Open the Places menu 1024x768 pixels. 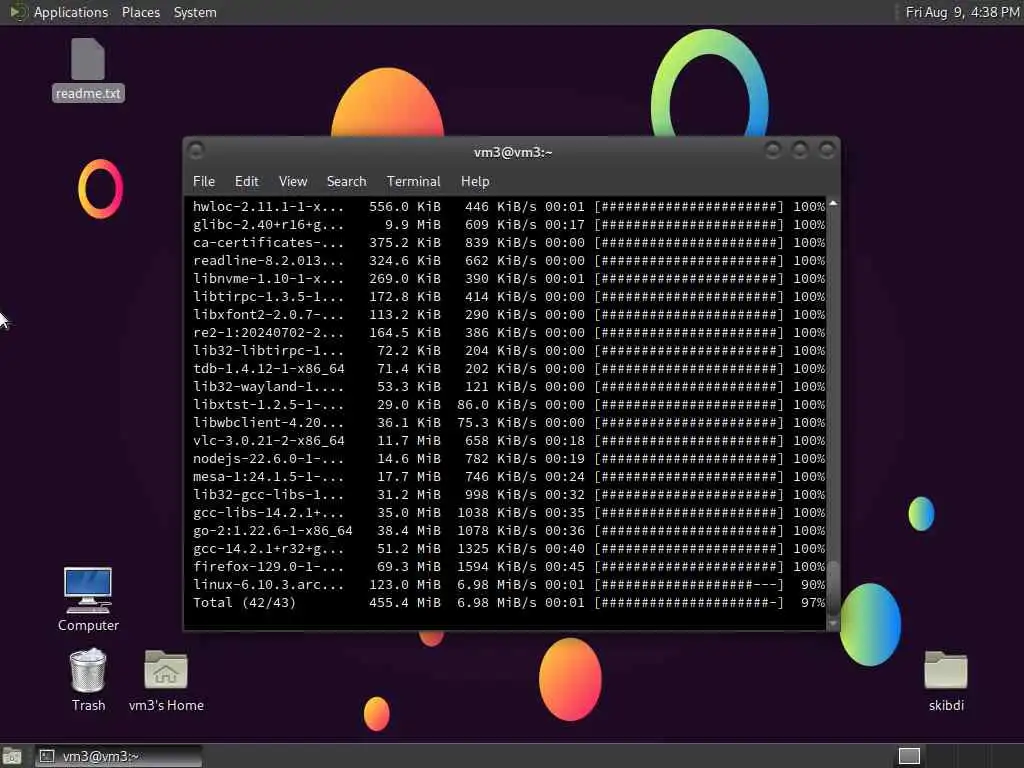(x=140, y=12)
